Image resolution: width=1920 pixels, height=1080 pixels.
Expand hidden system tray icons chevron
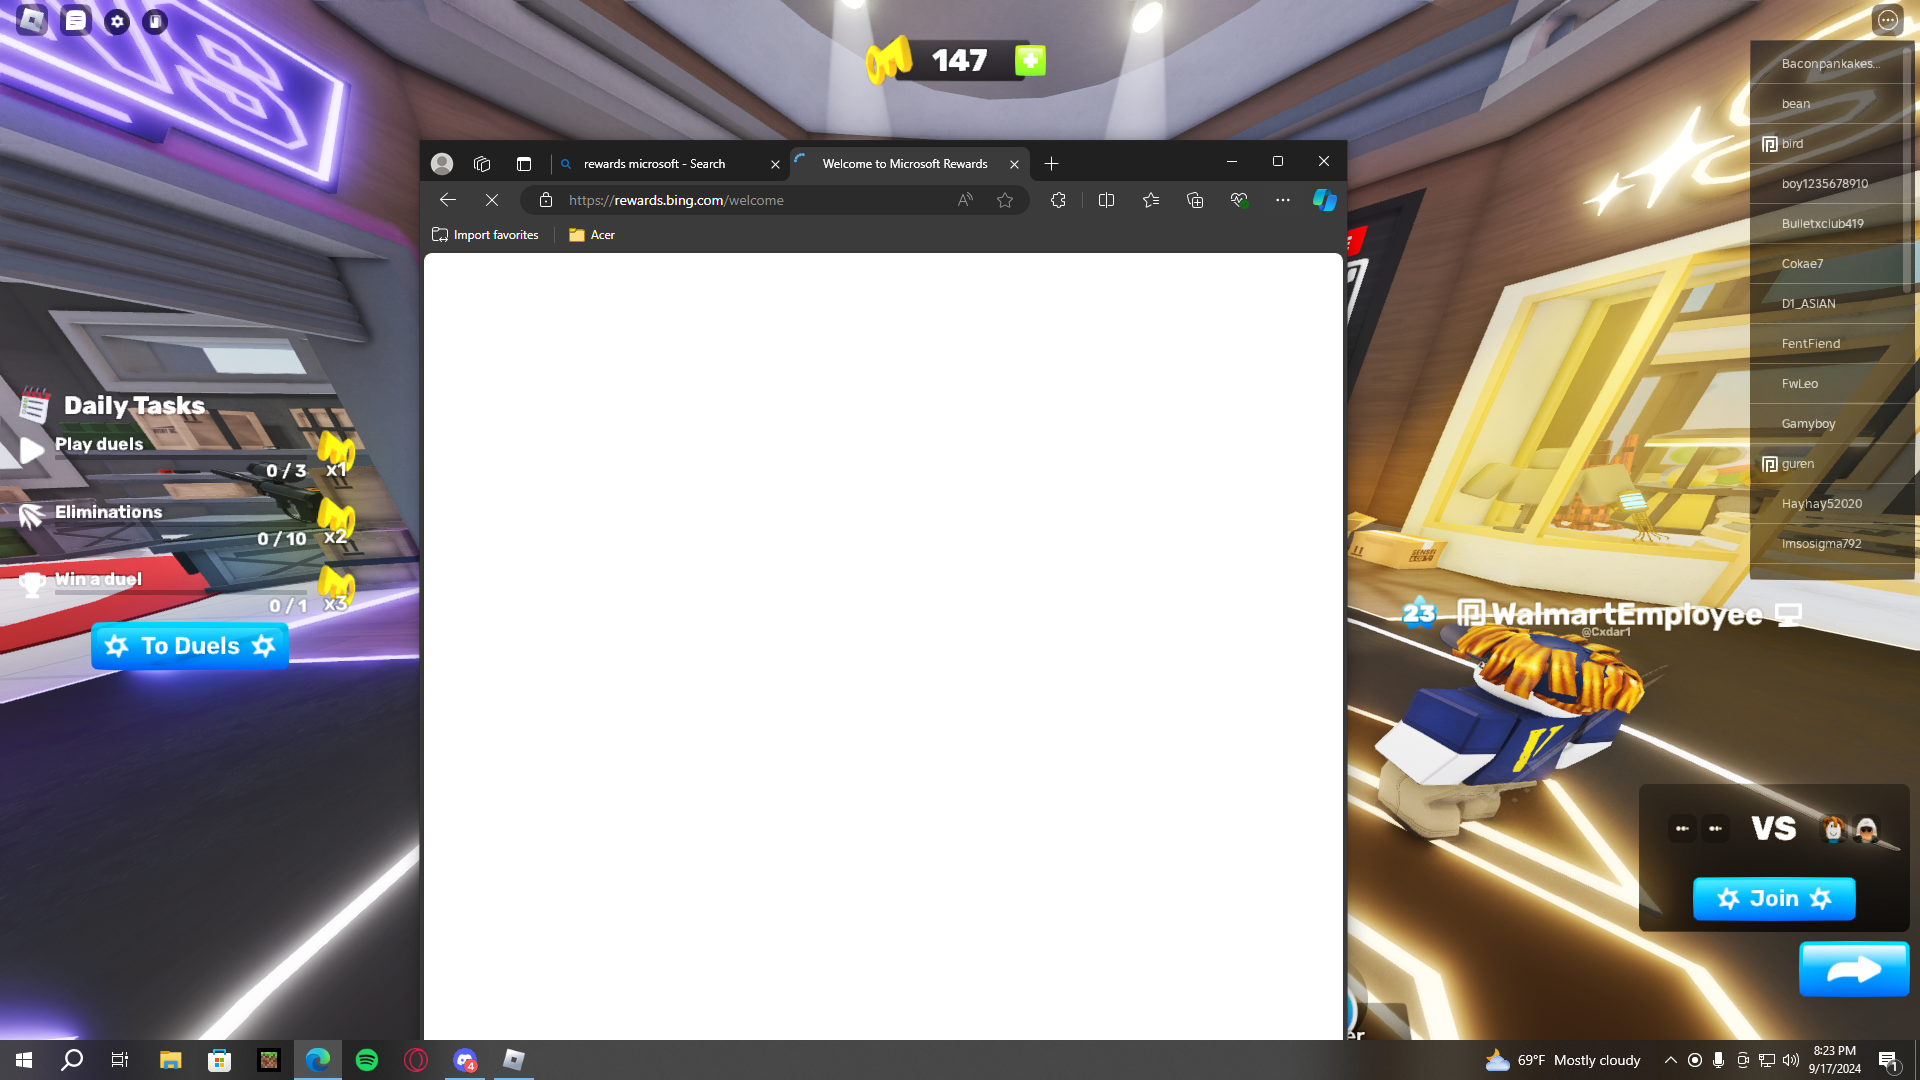[1670, 1060]
